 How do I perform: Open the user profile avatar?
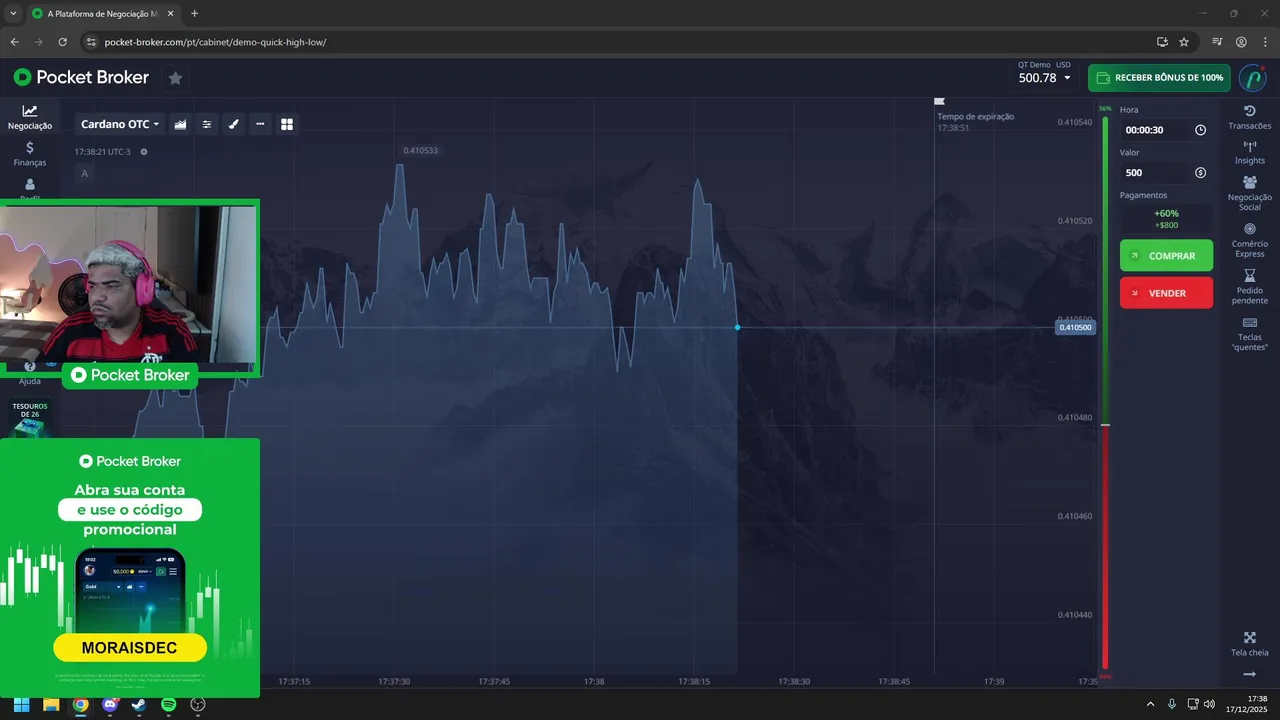[1252, 78]
